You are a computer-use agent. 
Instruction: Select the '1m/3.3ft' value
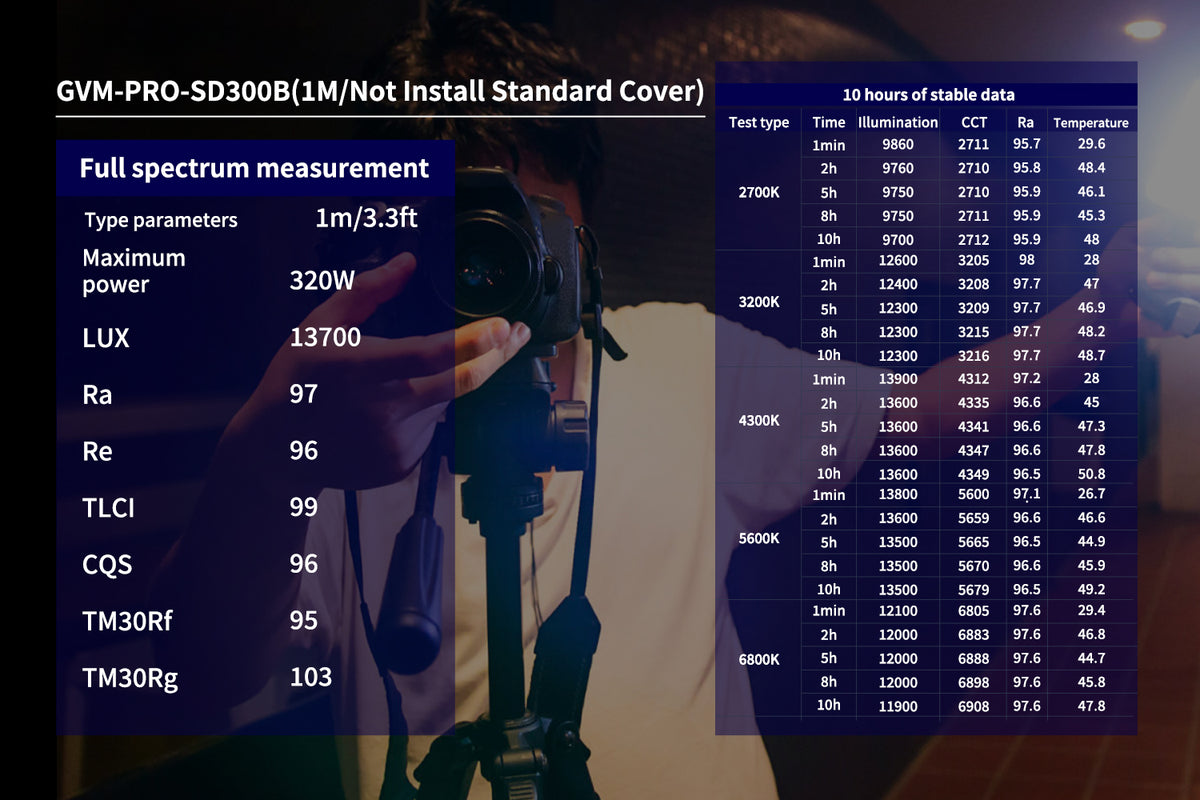(366, 218)
